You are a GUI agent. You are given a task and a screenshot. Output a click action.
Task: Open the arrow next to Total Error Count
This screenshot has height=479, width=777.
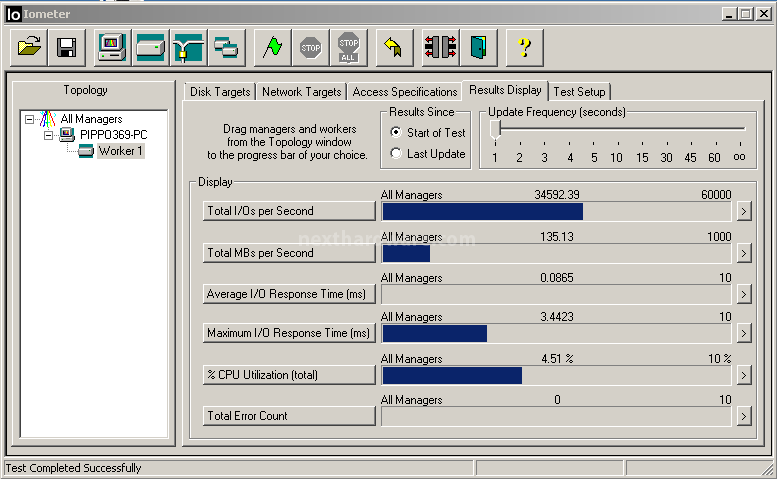(743, 417)
